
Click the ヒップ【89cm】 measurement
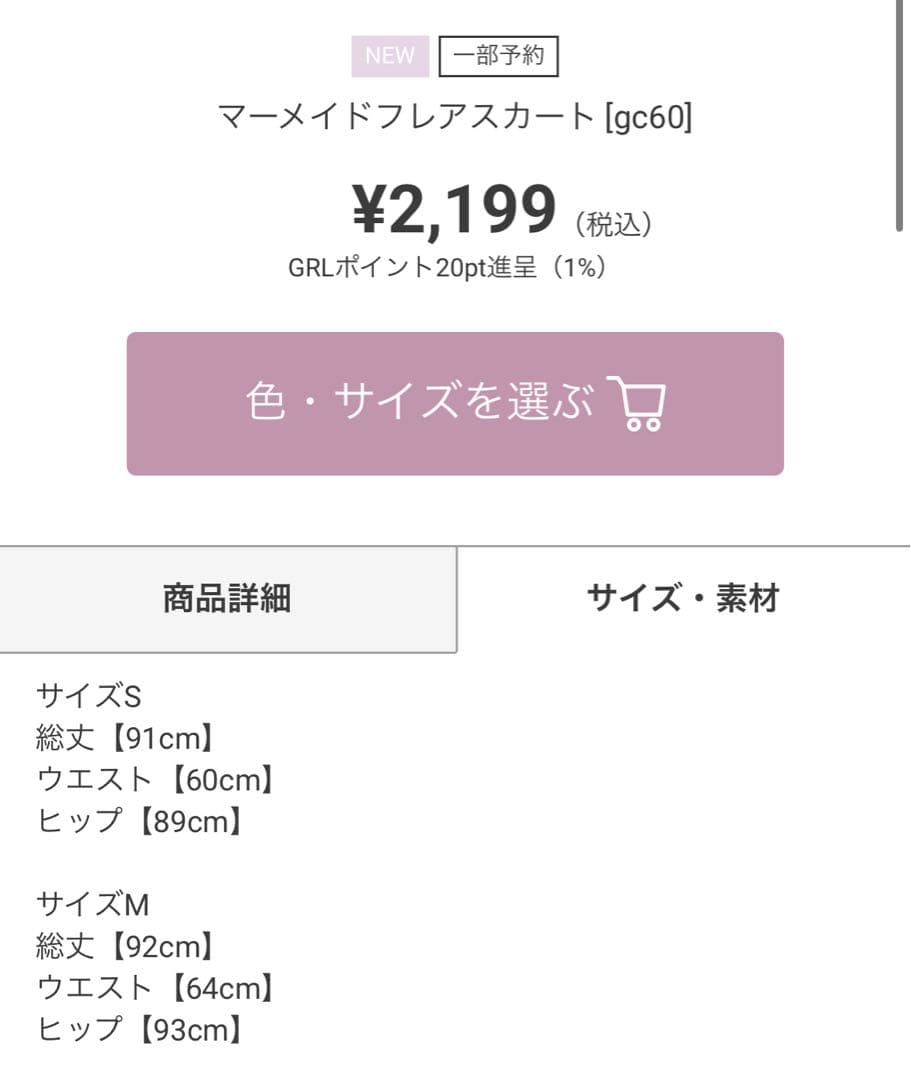click(x=140, y=821)
